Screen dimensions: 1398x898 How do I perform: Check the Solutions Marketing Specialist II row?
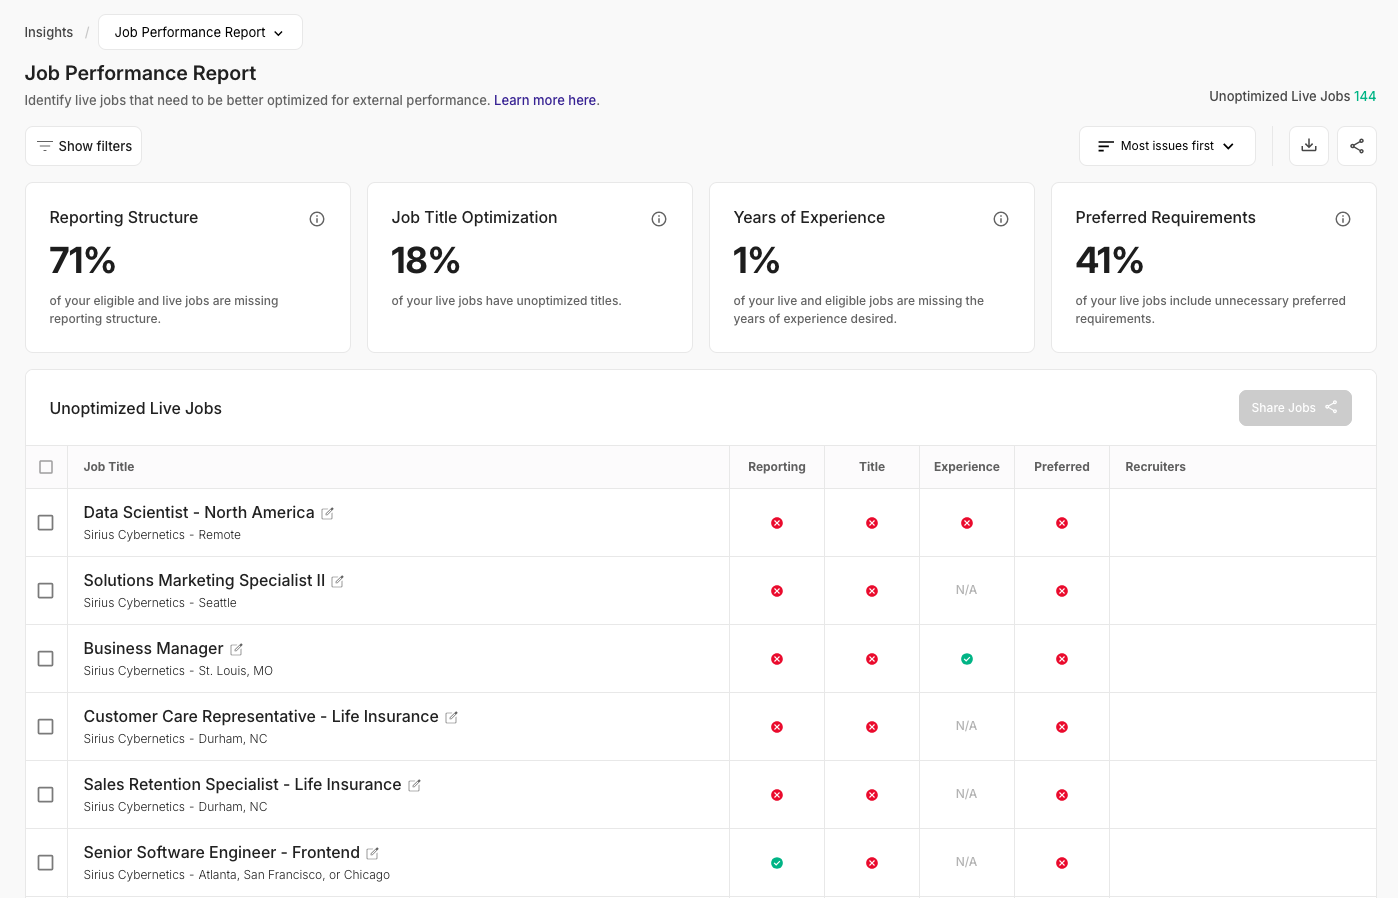coord(46,591)
